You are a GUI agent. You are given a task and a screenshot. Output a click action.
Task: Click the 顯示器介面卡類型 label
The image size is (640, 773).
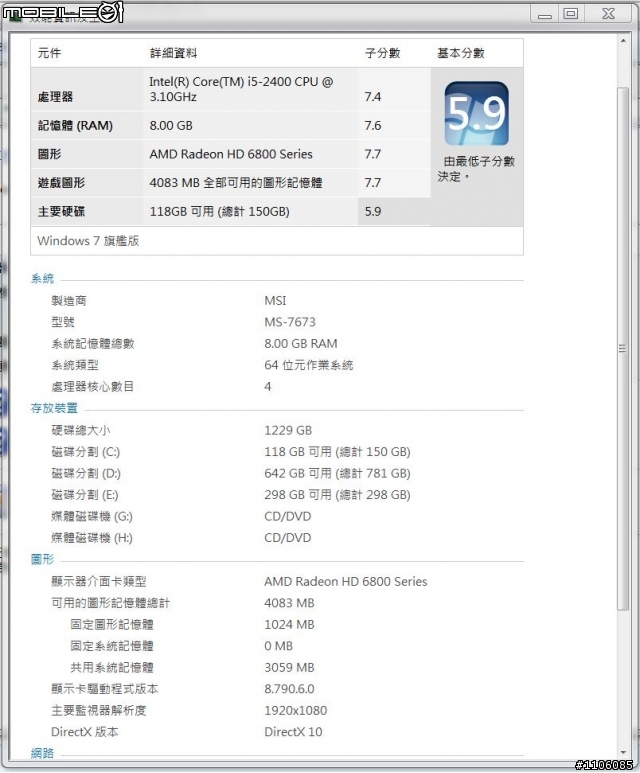99,582
